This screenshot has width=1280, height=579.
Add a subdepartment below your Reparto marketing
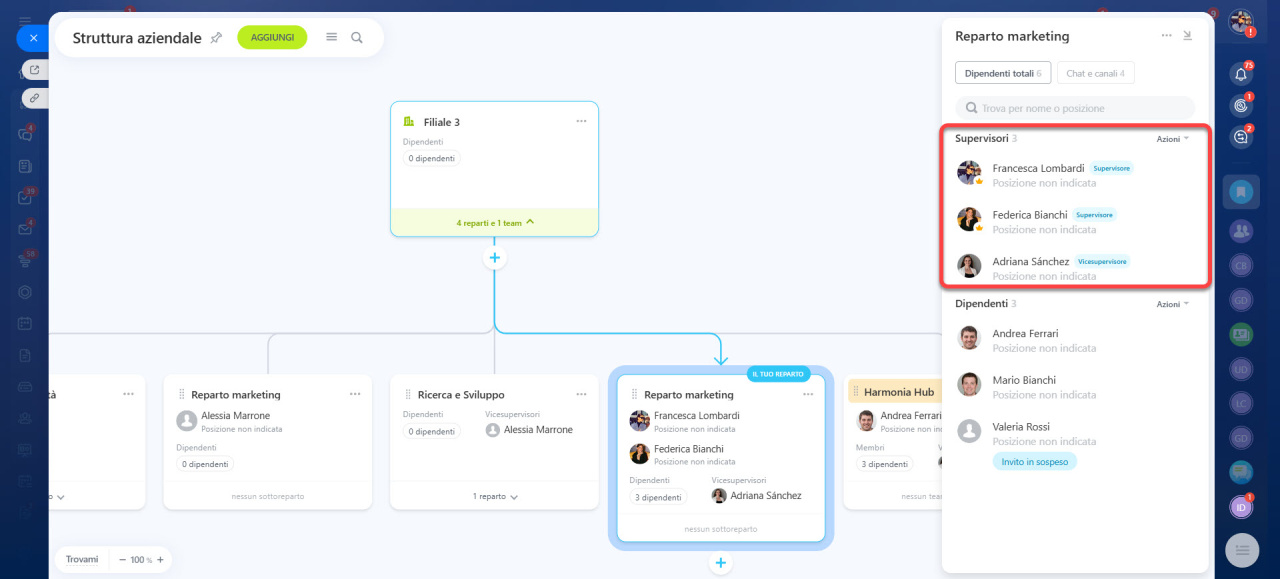[x=721, y=563]
